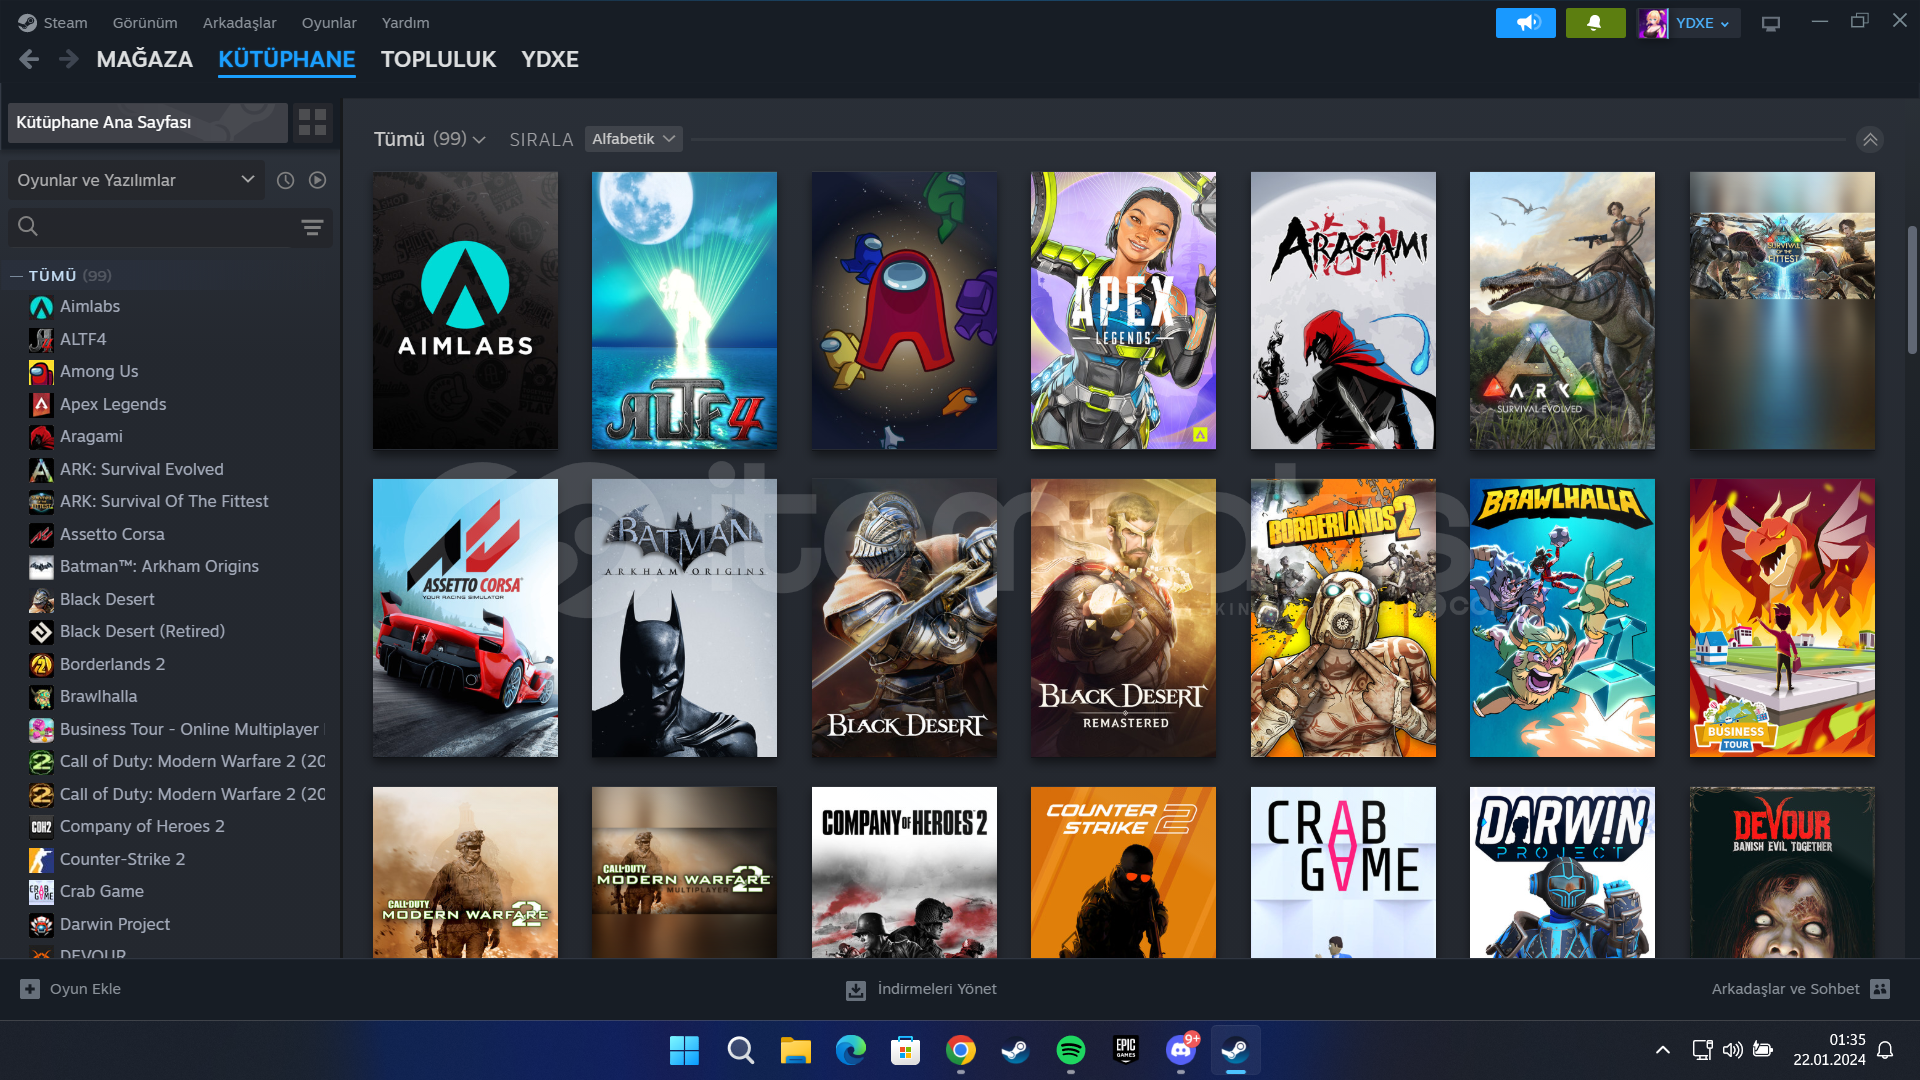
Task: Select Counter-Strike 2 icon in sidebar
Action: [41, 860]
